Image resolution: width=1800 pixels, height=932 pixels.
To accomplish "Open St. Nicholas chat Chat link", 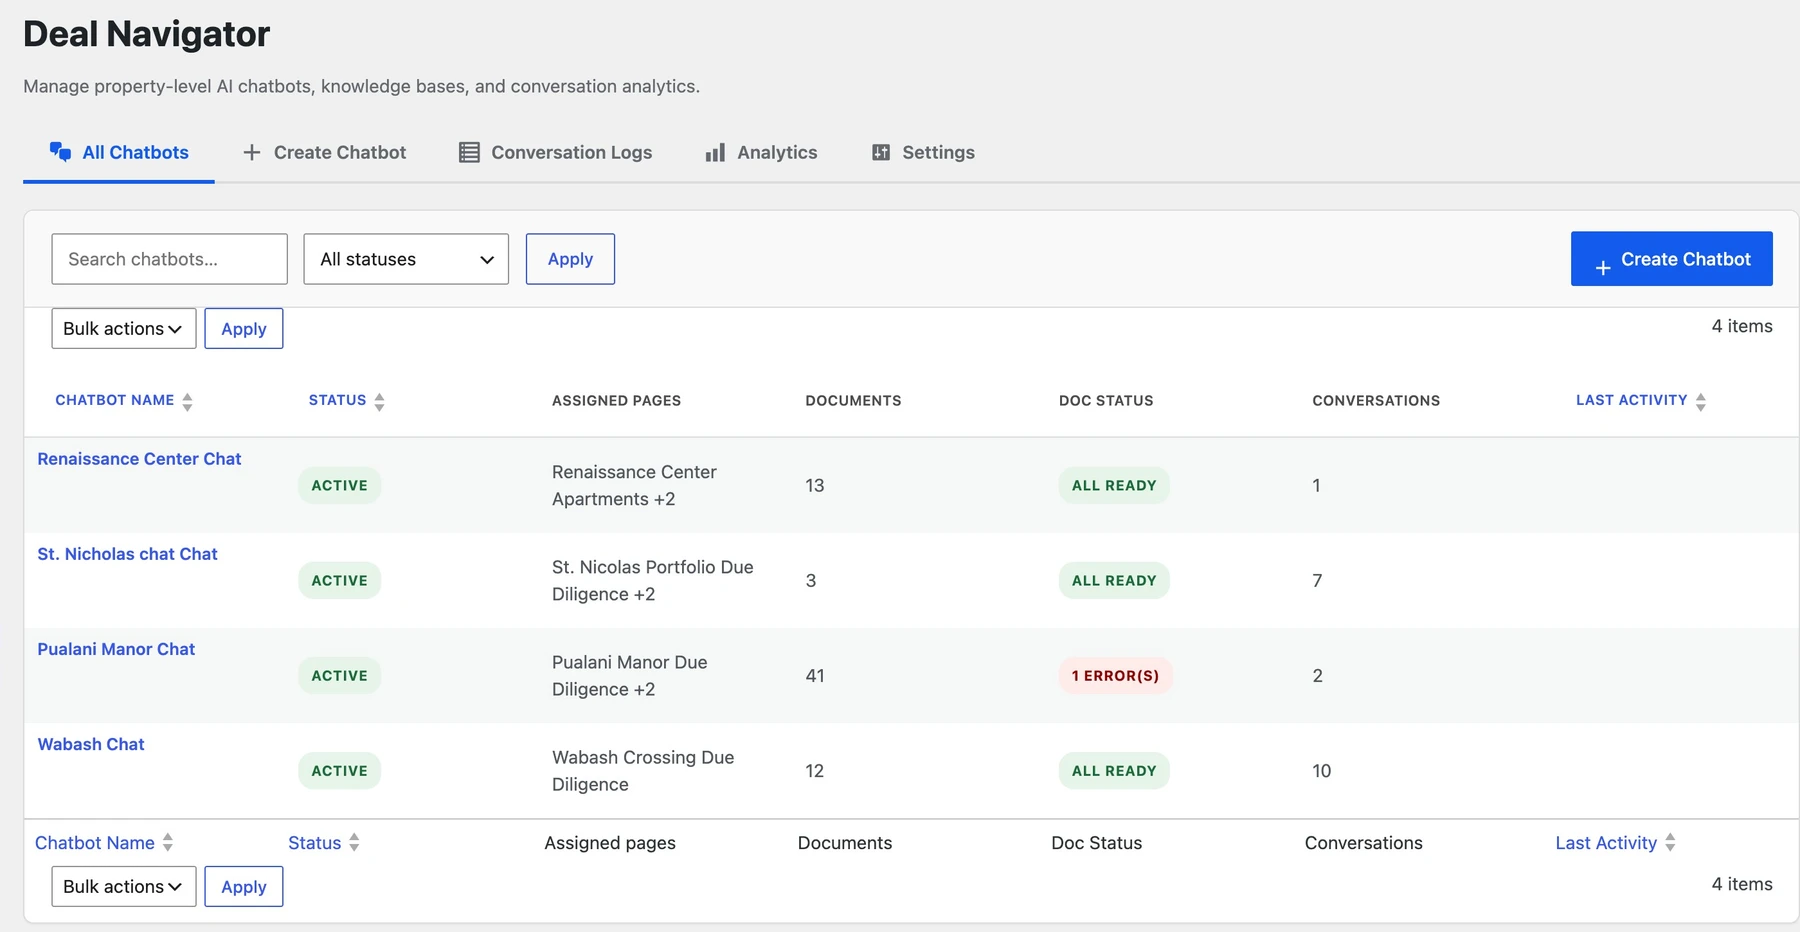I will pos(127,554).
